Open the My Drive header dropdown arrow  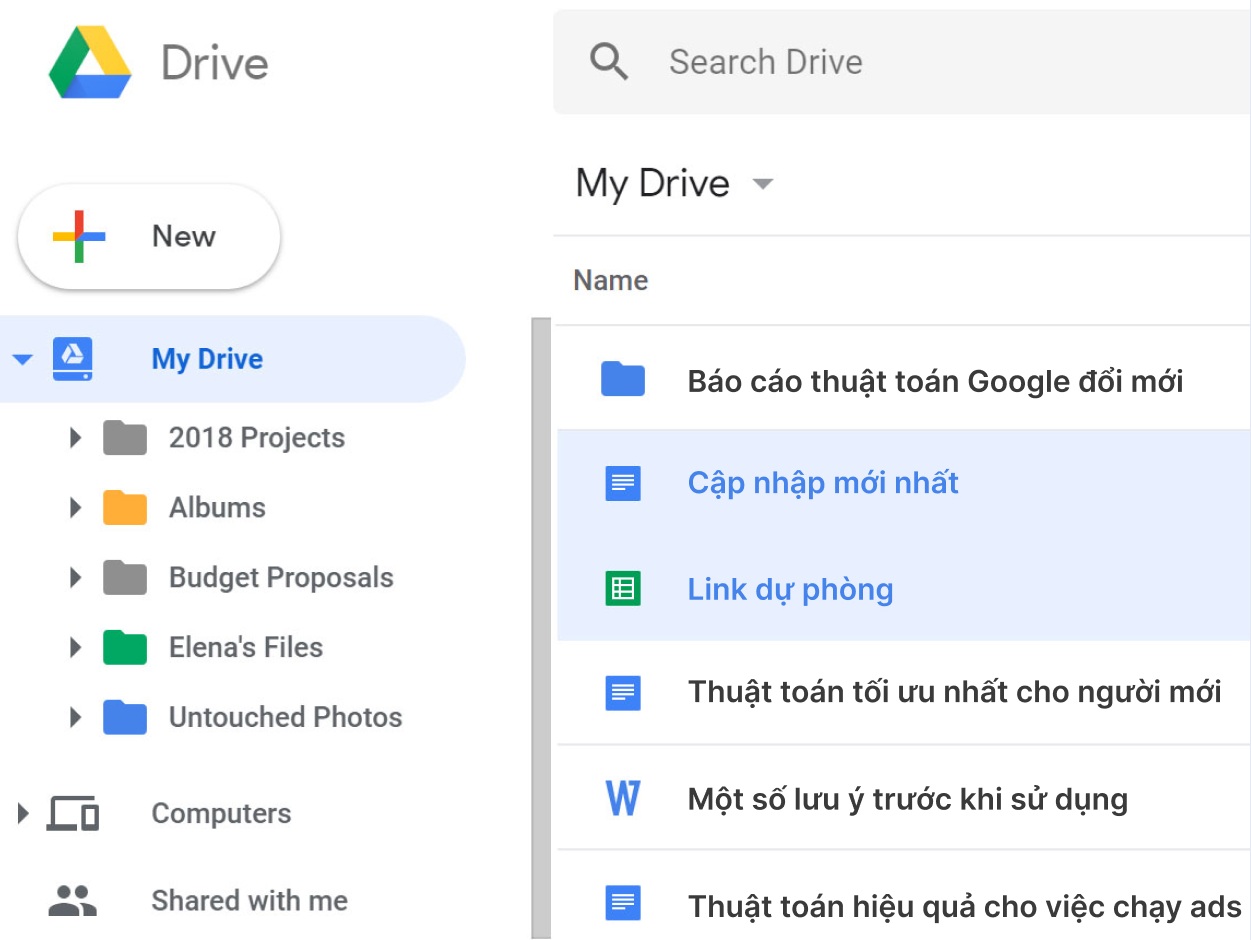763,184
